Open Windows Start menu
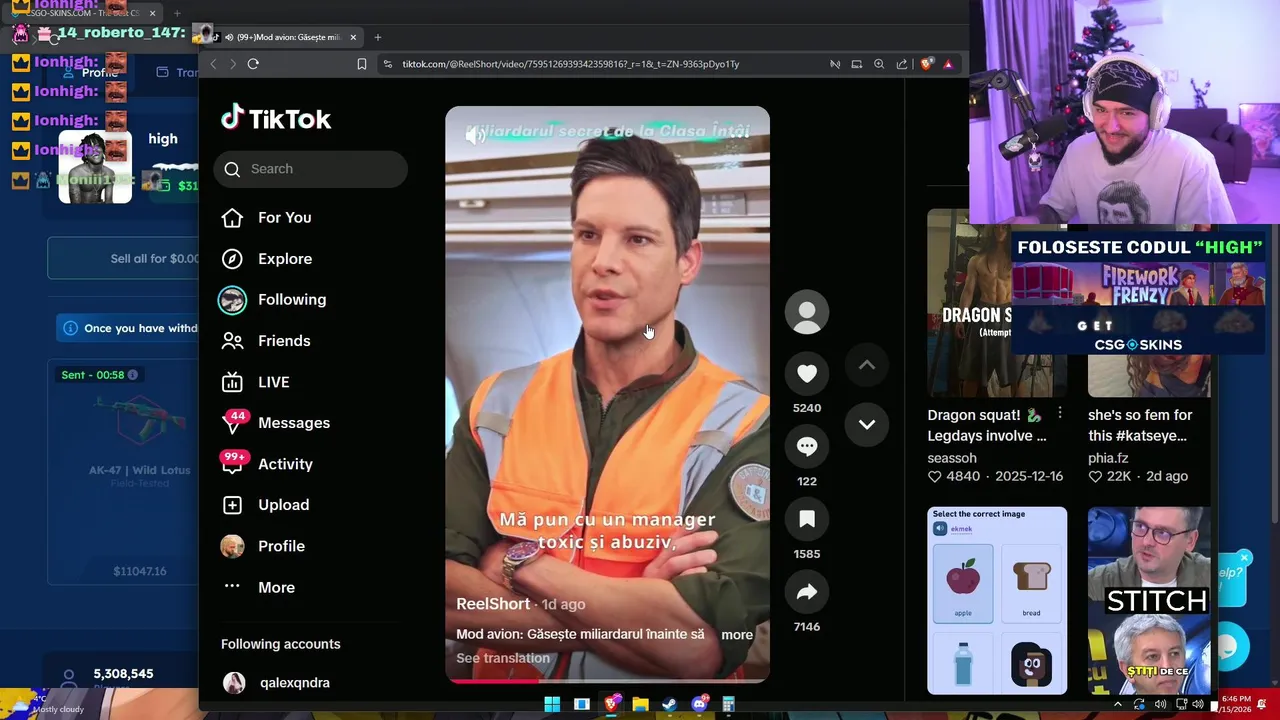This screenshot has width=1280, height=720. point(552,704)
